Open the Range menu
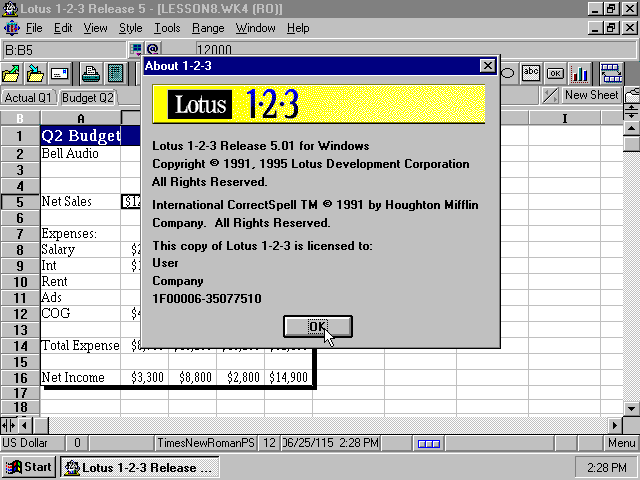This screenshot has height=480, width=640. click(x=208, y=28)
